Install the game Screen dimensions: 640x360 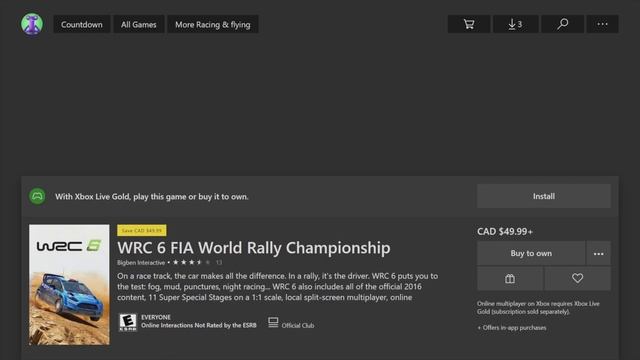tap(544, 196)
